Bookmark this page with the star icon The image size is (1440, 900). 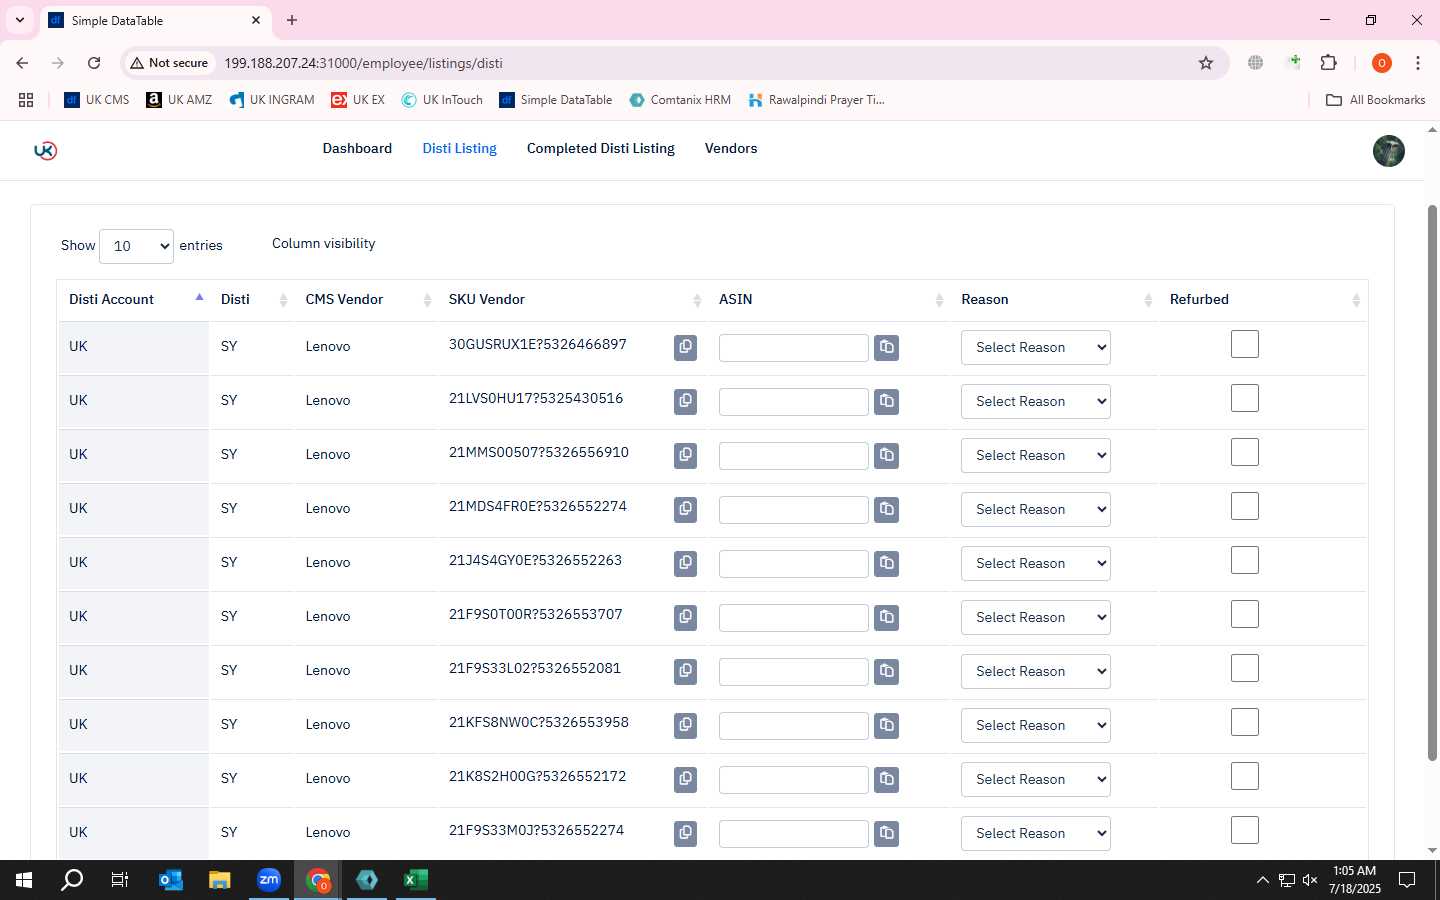pos(1205,63)
